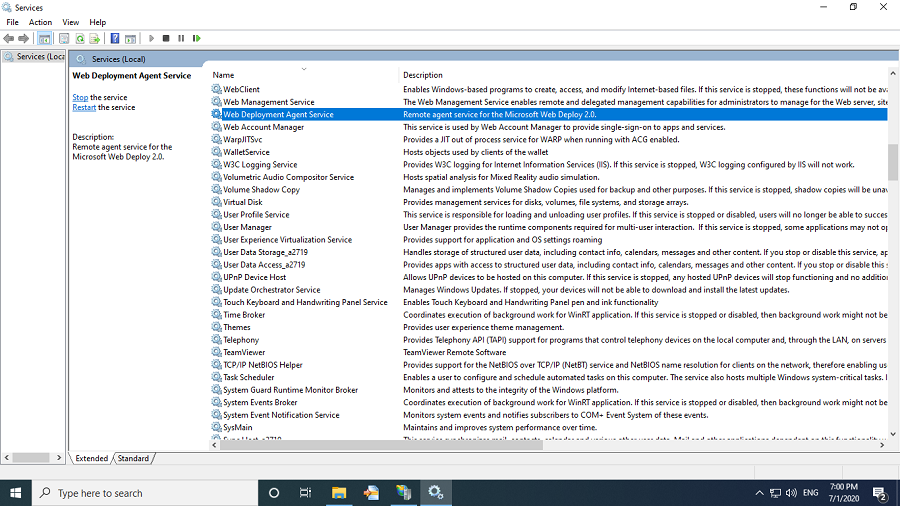Click the Export List toolbar icon
The width and height of the screenshot is (900, 506).
[x=95, y=38]
